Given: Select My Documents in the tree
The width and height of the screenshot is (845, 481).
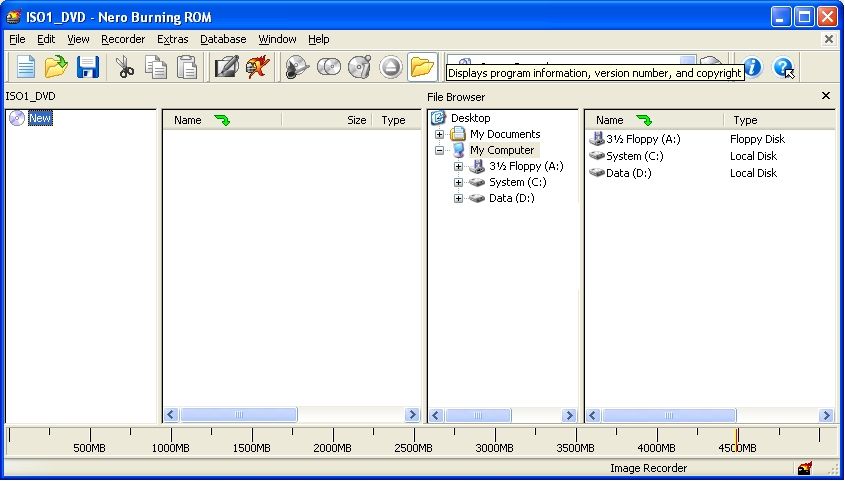Looking at the screenshot, I should tap(505, 134).
